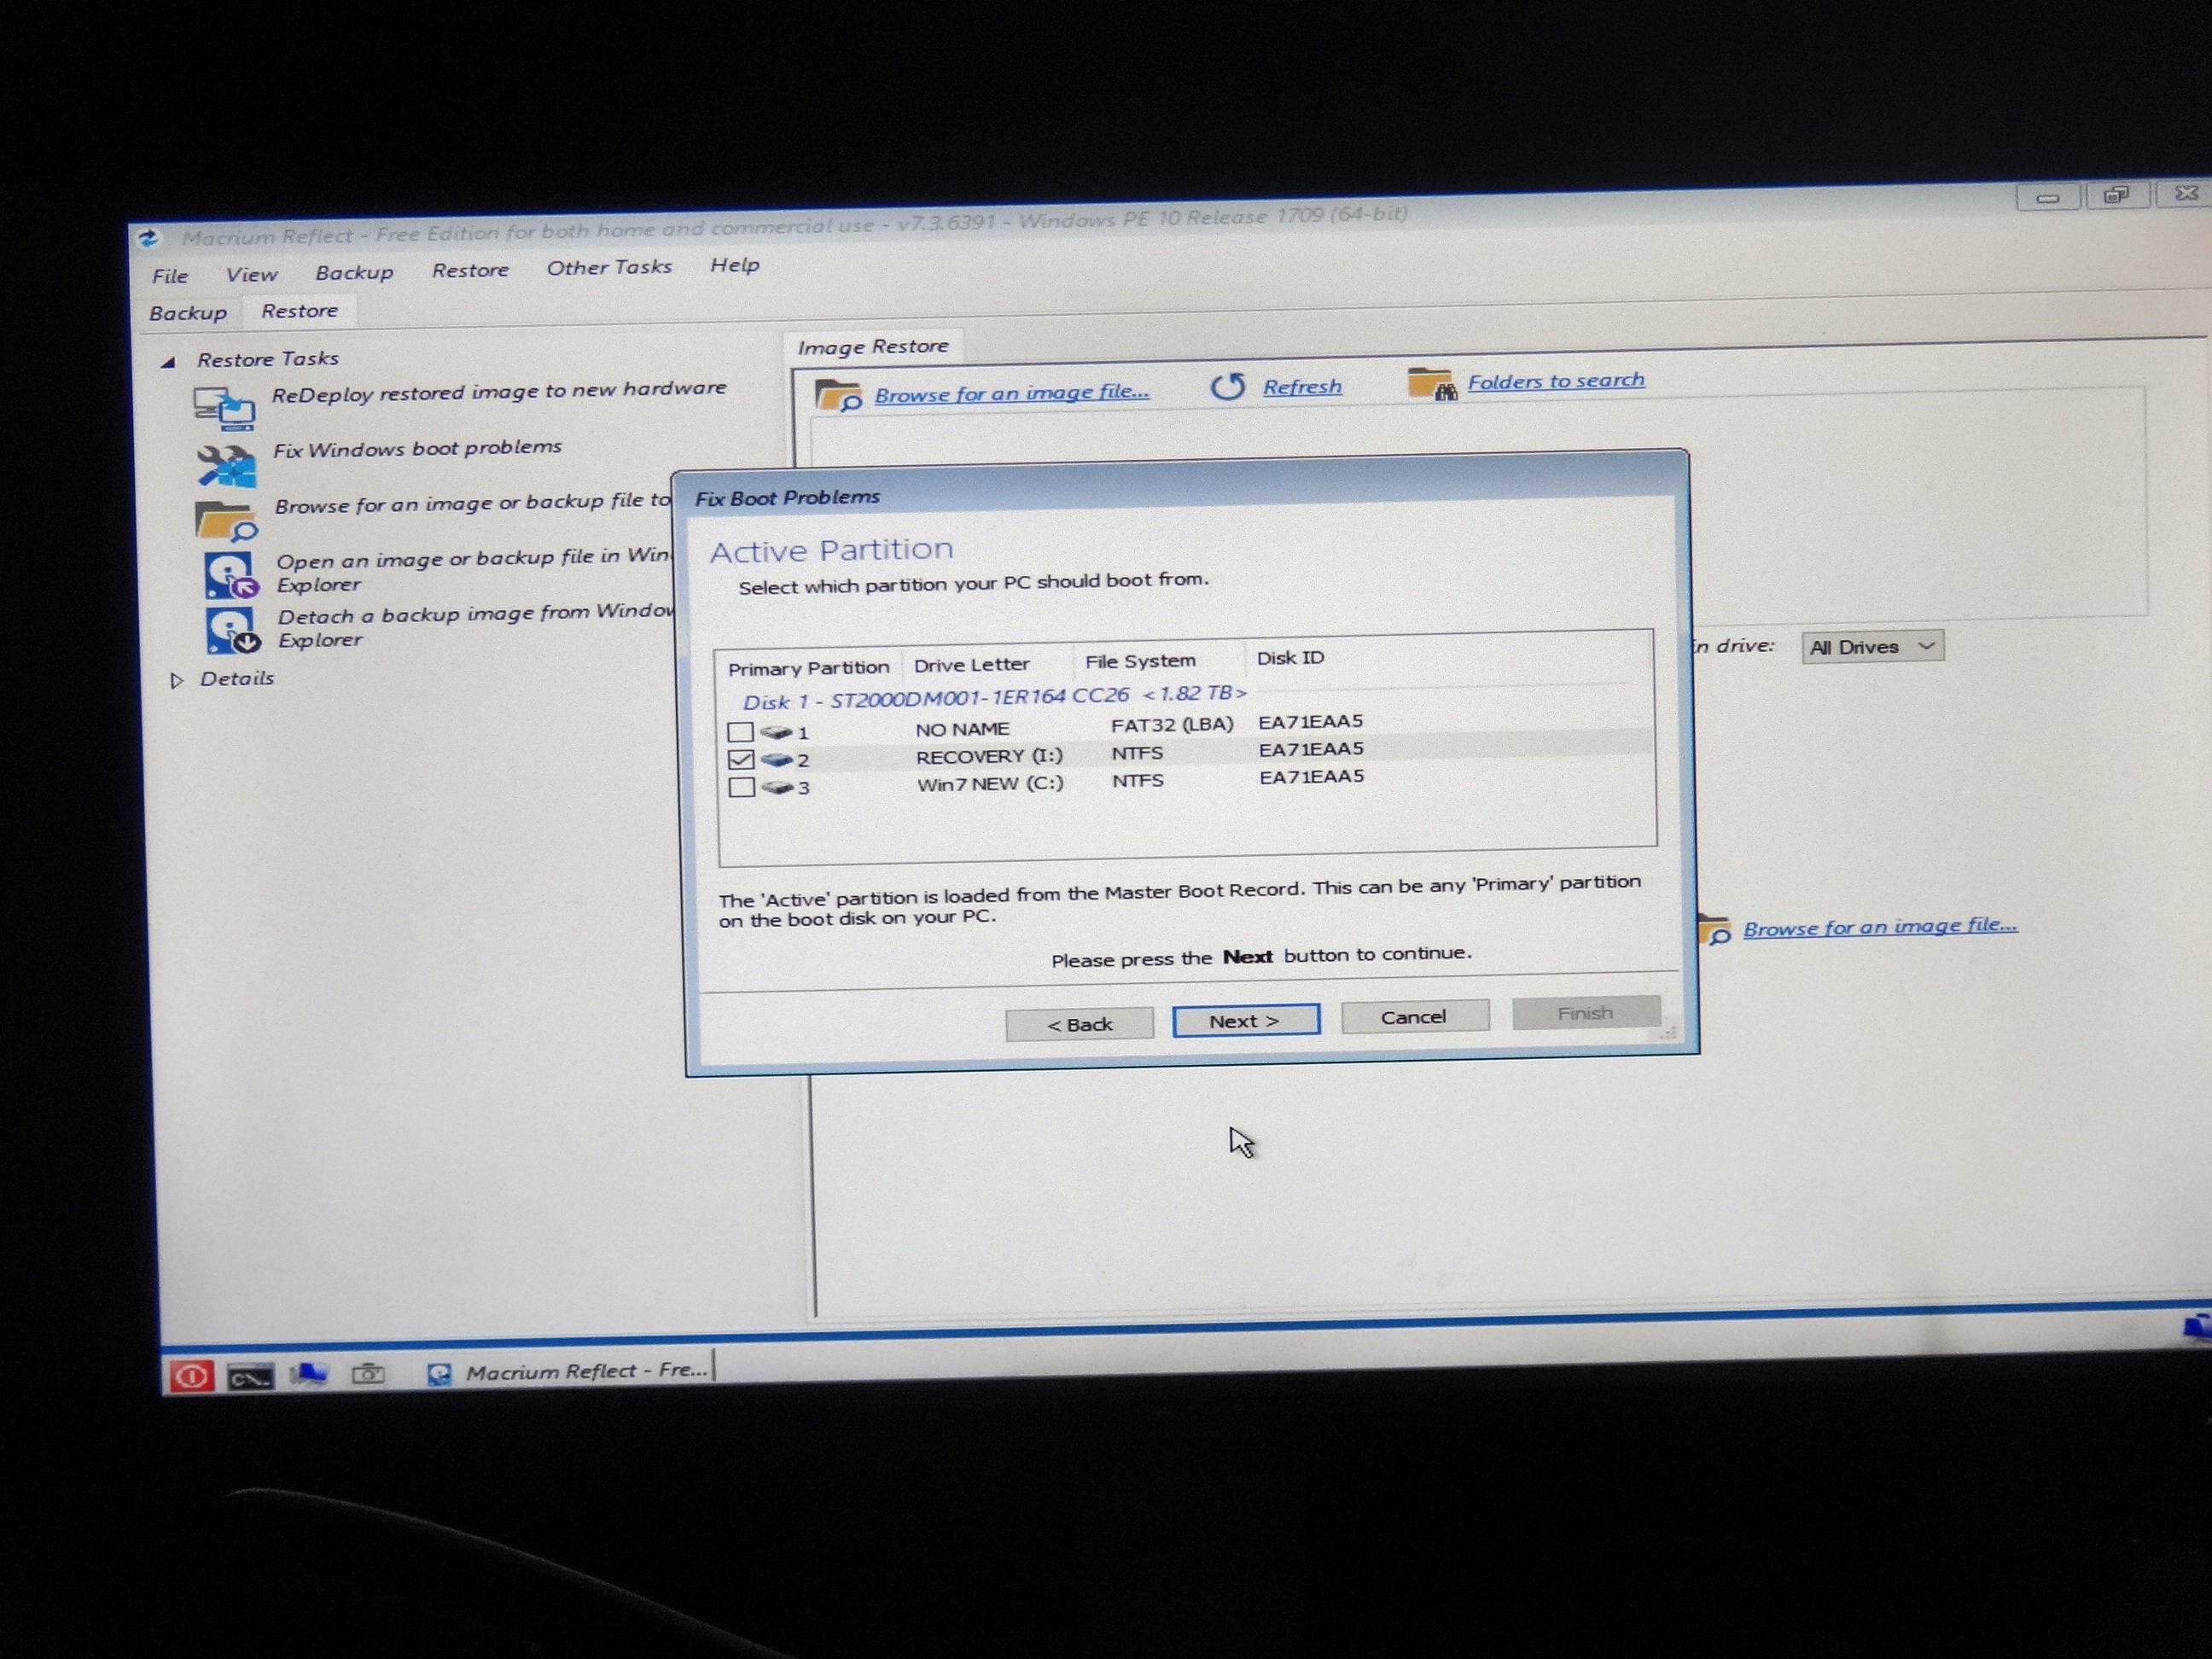Click the FAT32 (LBA) file system cell
The width and height of the screenshot is (2212, 1659).
coord(1172,724)
